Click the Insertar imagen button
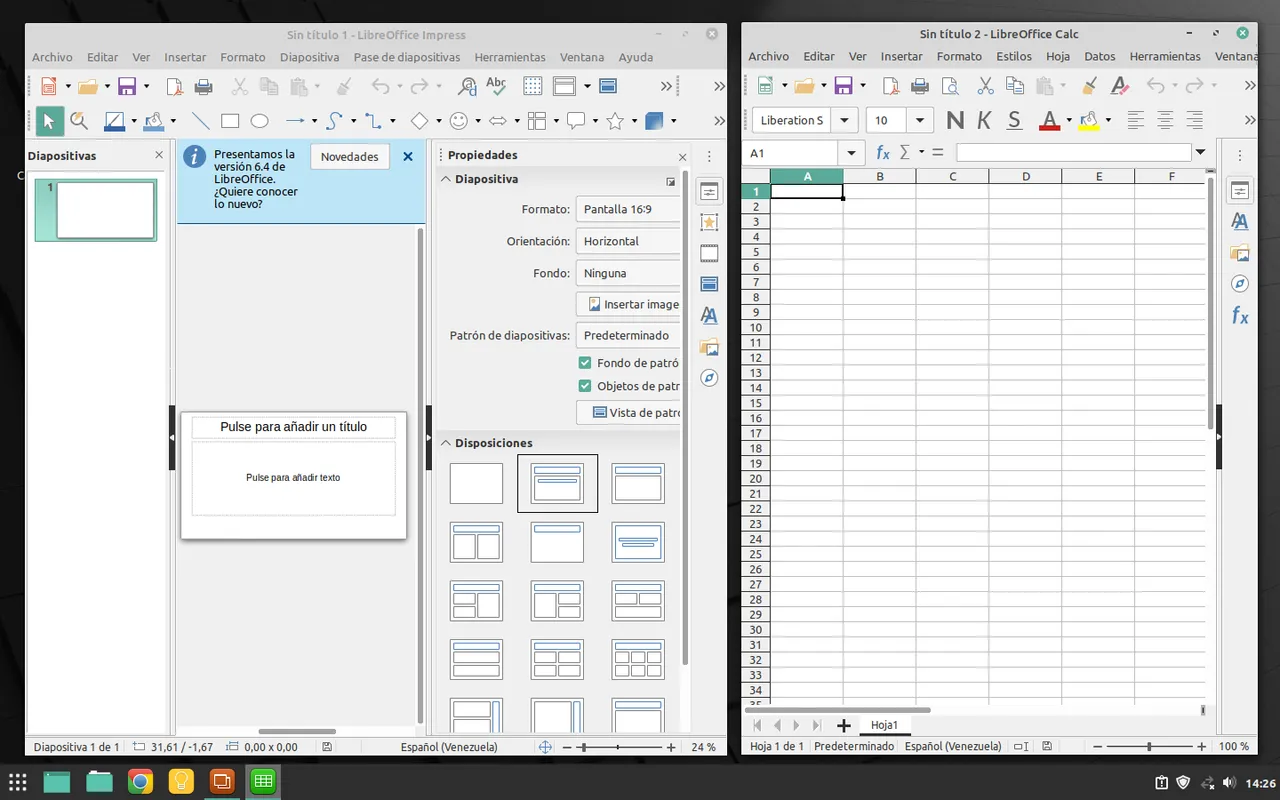 (x=628, y=304)
